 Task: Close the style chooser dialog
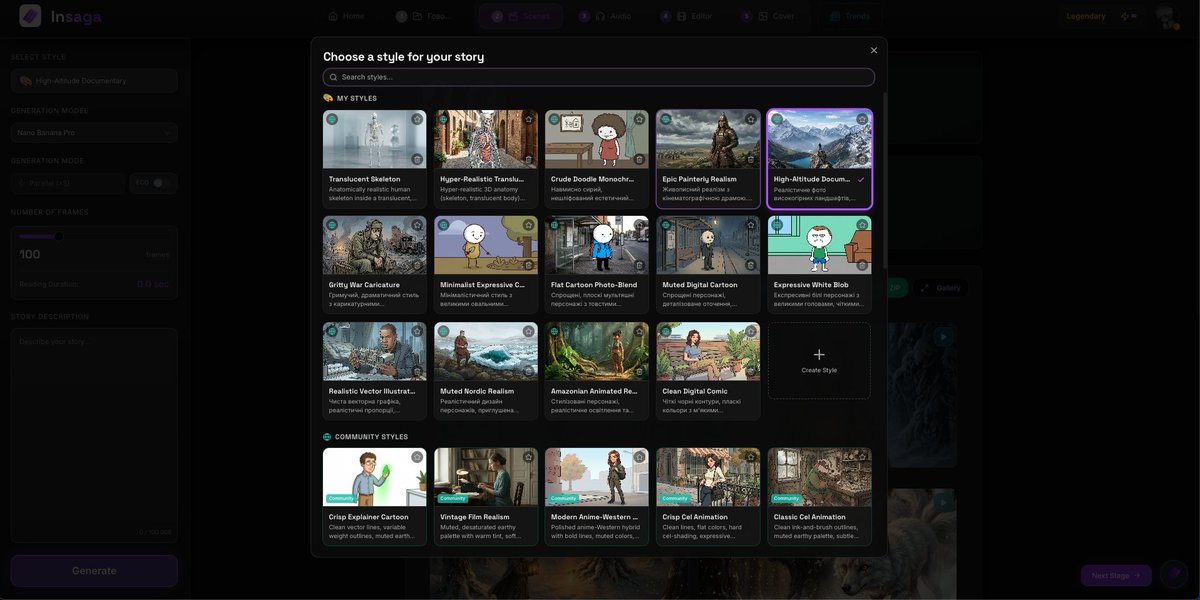[874, 50]
